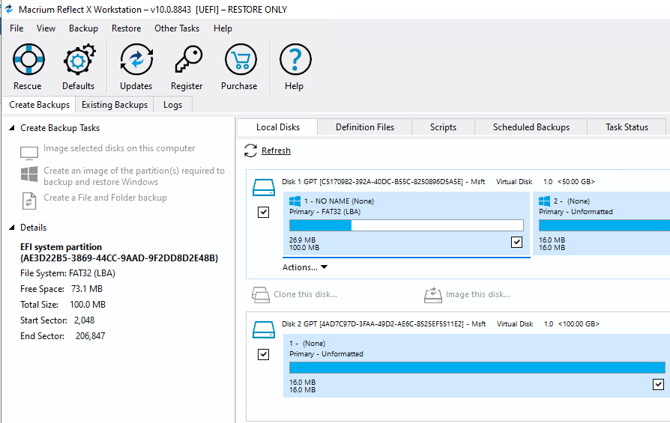
Task: Open the Purchase shopping cart icon
Action: click(239, 62)
